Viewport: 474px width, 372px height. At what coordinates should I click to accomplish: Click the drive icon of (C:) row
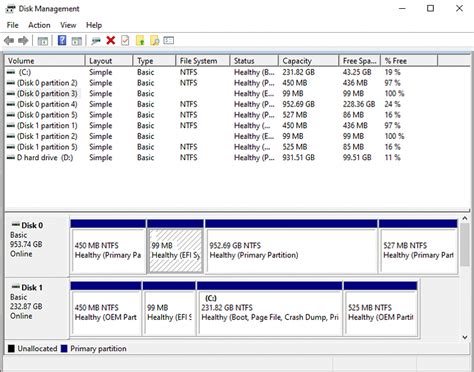pyautogui.click(x=11, y=72)
